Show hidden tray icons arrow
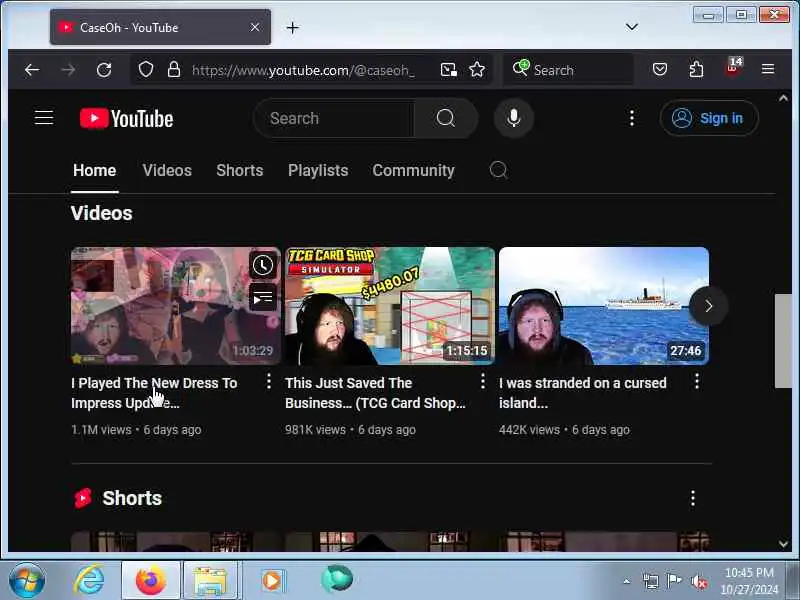 (627, 581)
